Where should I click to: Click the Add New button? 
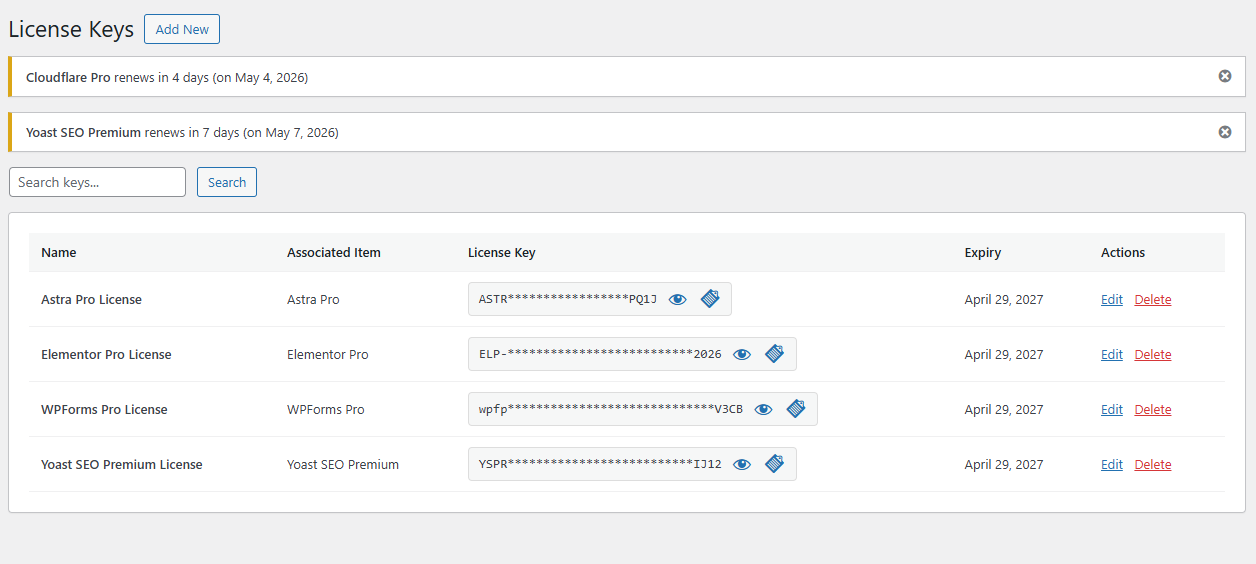182,29
